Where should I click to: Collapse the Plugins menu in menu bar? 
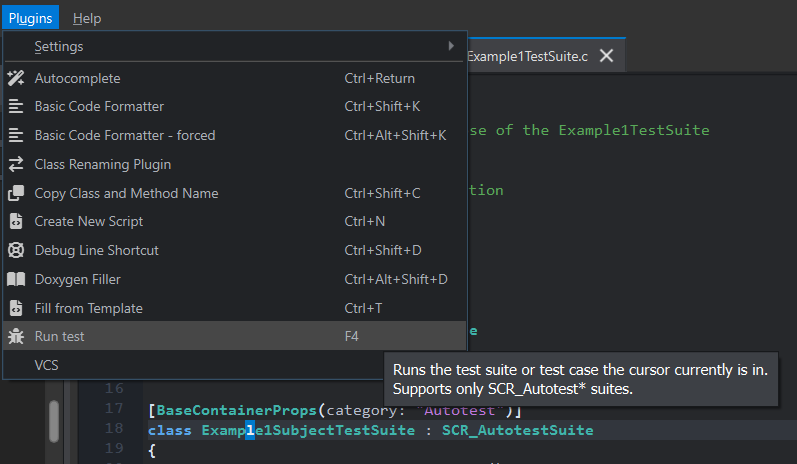tap(30, 18)
